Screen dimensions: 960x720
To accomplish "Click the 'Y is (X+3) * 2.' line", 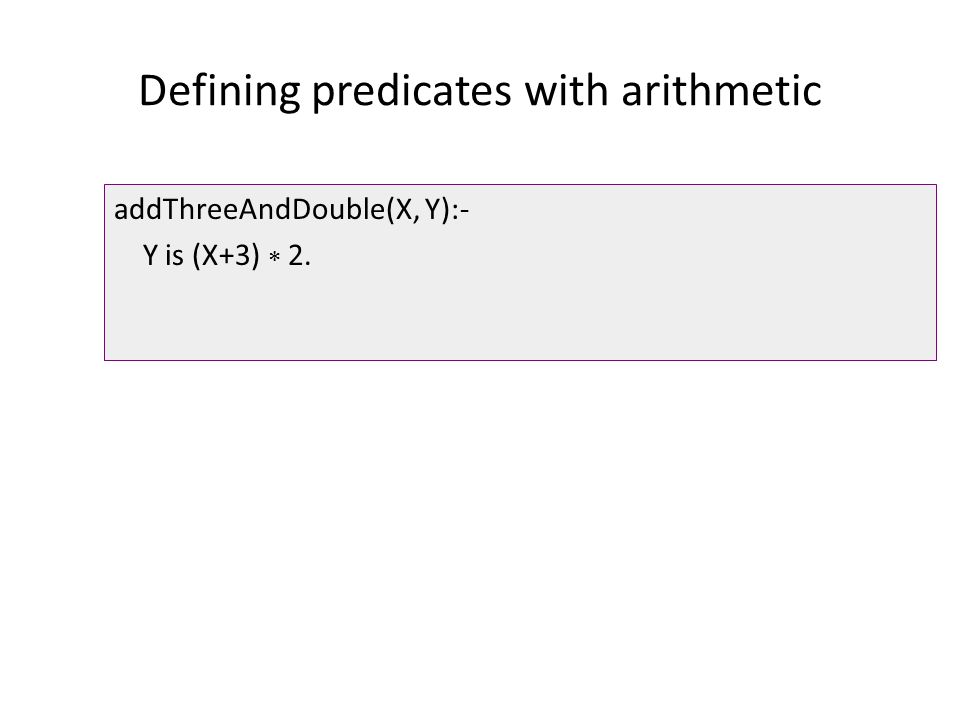I will tap(227, 255).
